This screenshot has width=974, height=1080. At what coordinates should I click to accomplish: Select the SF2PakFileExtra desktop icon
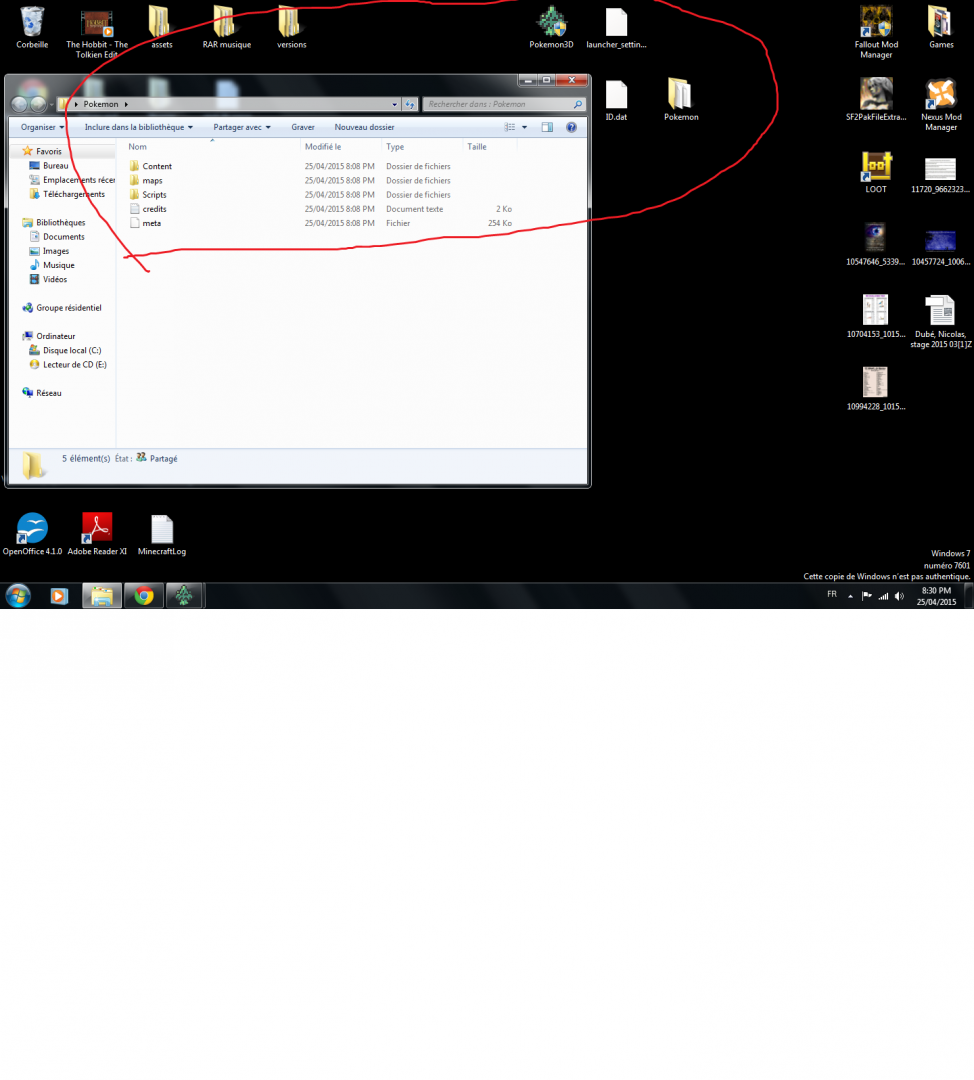[876, 101]
